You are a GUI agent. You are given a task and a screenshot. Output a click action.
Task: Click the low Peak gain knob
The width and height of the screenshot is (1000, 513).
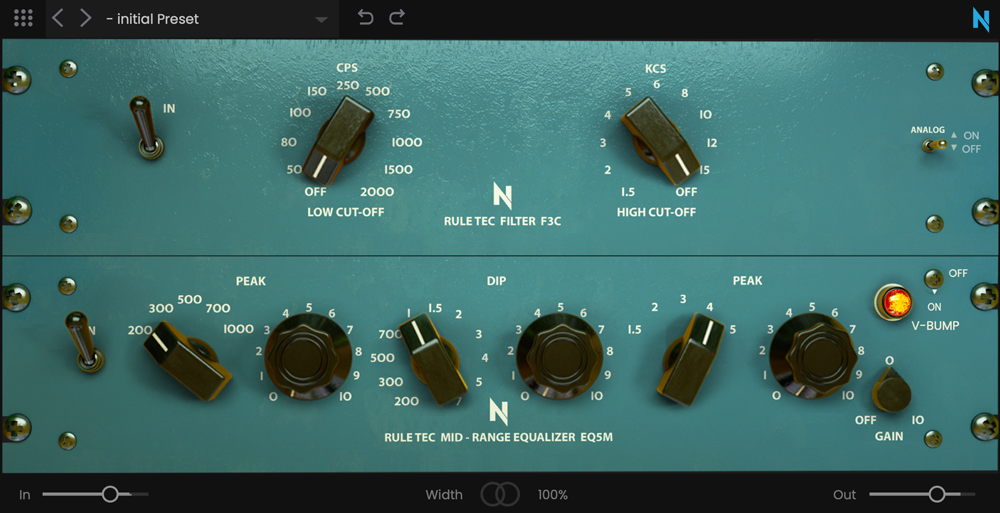(308, 357)
